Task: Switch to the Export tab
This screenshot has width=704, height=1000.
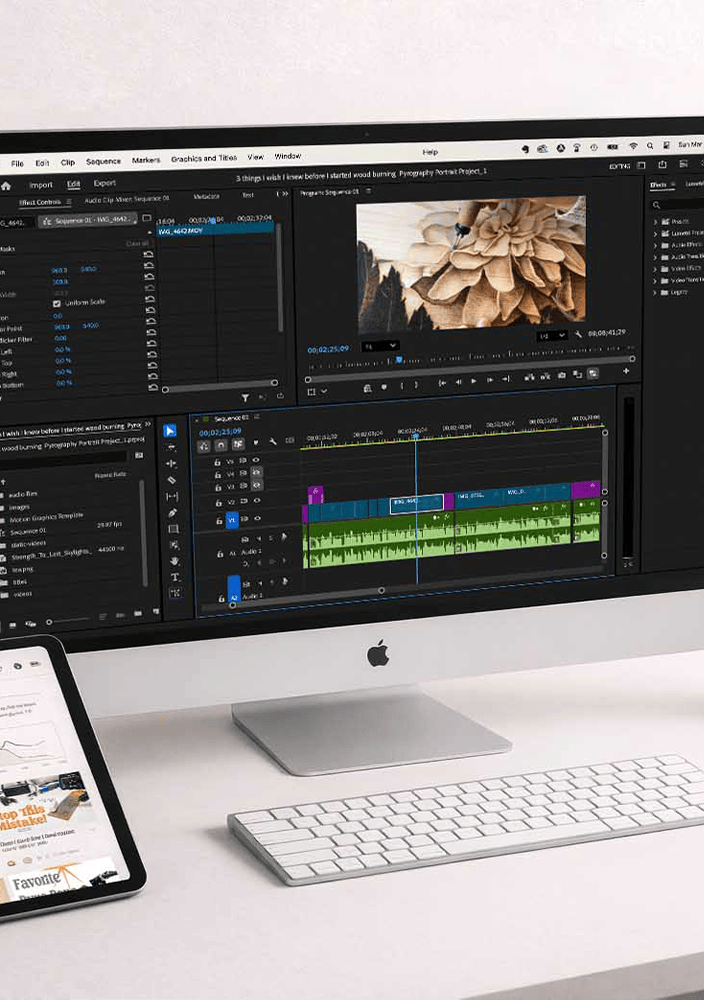Action: pyautogui.click(x=105, y=183)
